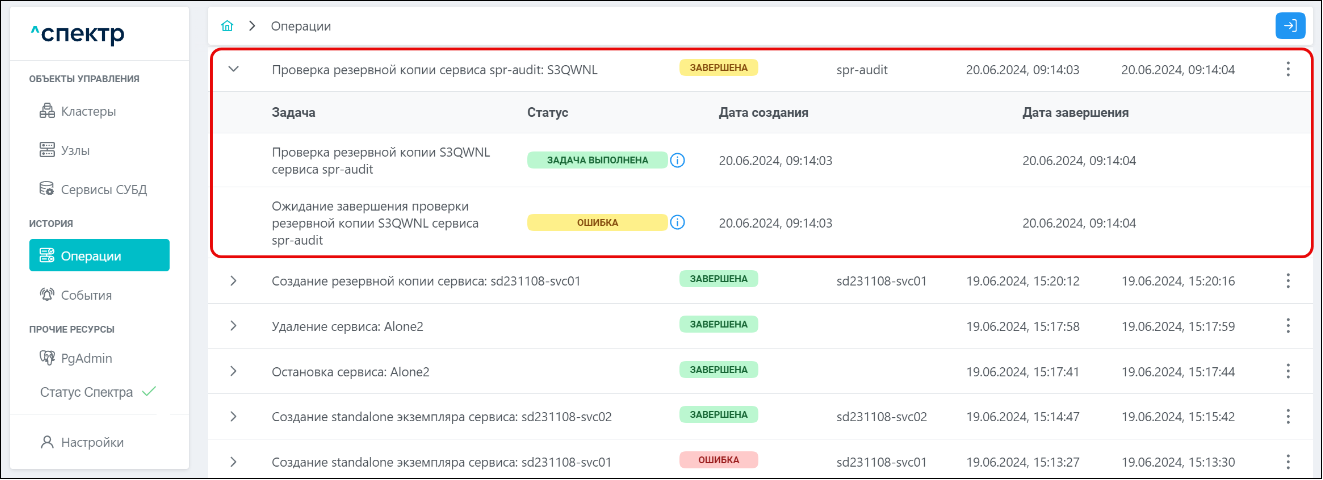Click the logout icon button
Screen dimensions: 1323x480
click(1290, 26)
